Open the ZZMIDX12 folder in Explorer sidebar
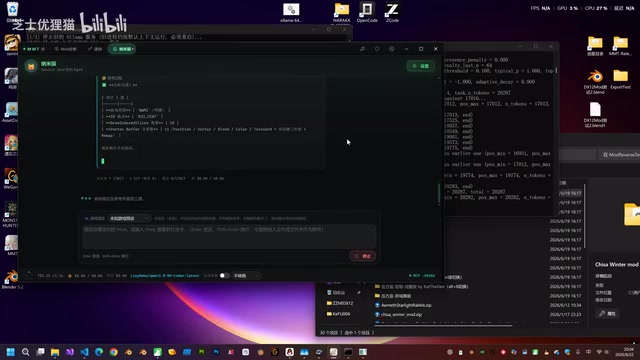This screenshot has height=360, width=640. tap(340, 303)
